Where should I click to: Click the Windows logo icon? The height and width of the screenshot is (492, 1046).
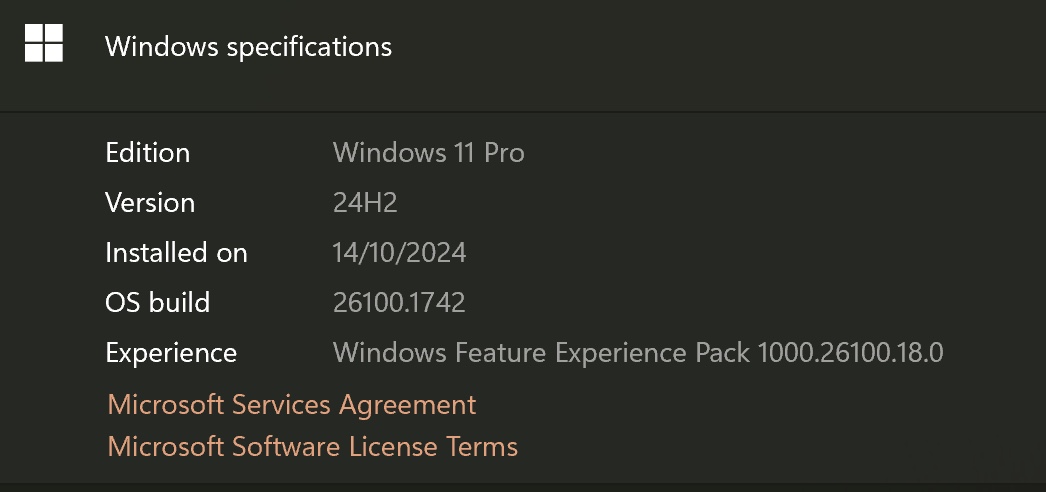(x=44, y=44)
